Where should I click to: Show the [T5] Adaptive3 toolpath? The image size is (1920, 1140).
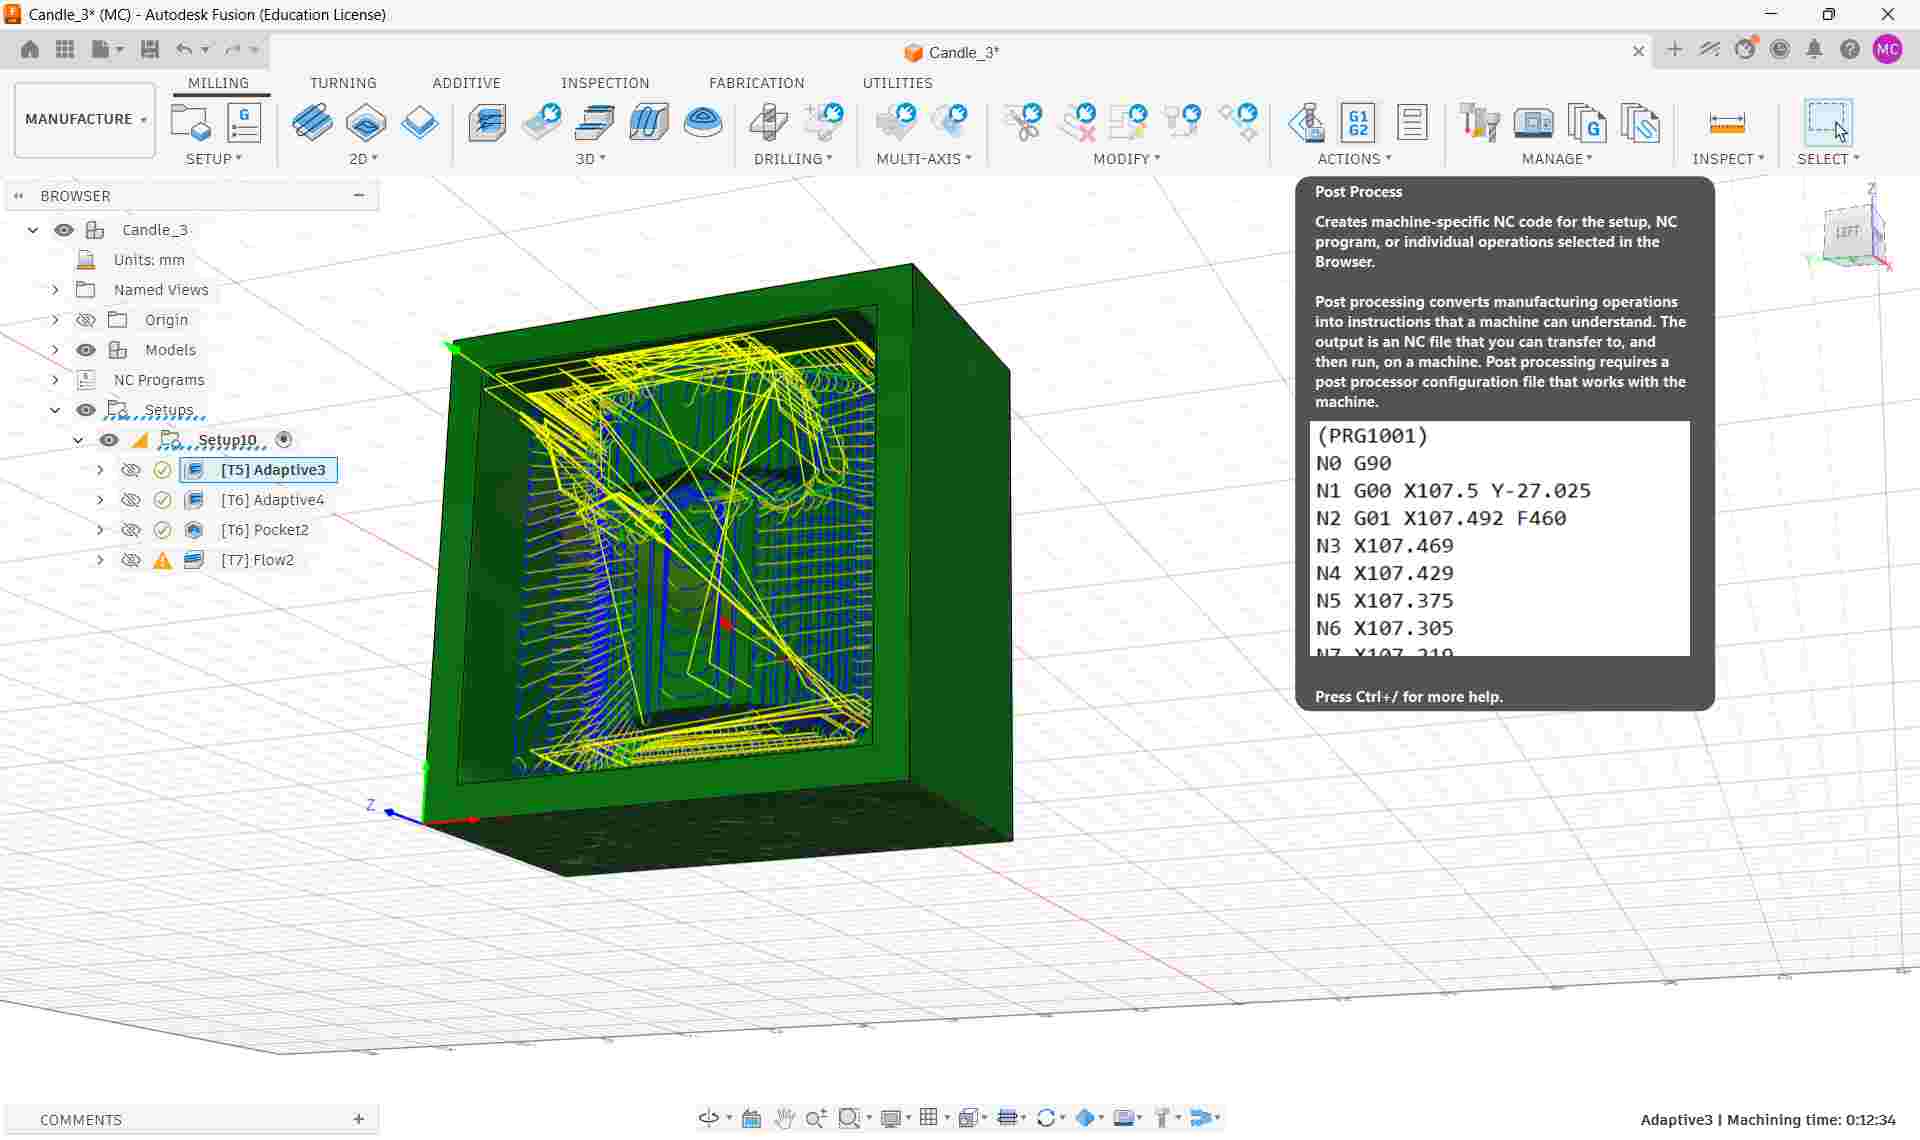pyautogui.click(x=131, y=470)
